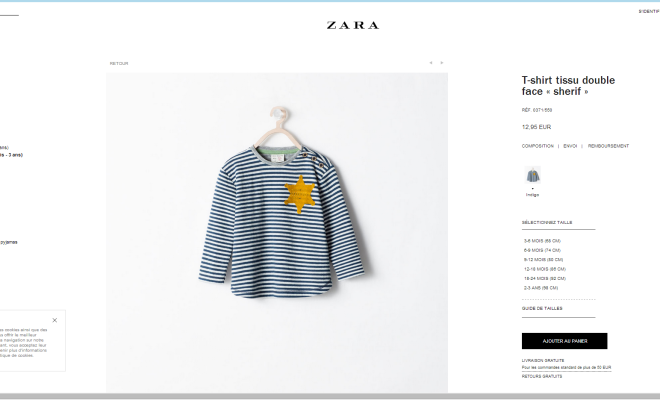The height and width of the screenshot is (400, 660).
Task: Choose size 3-6 mois
Action: point(542,241)
